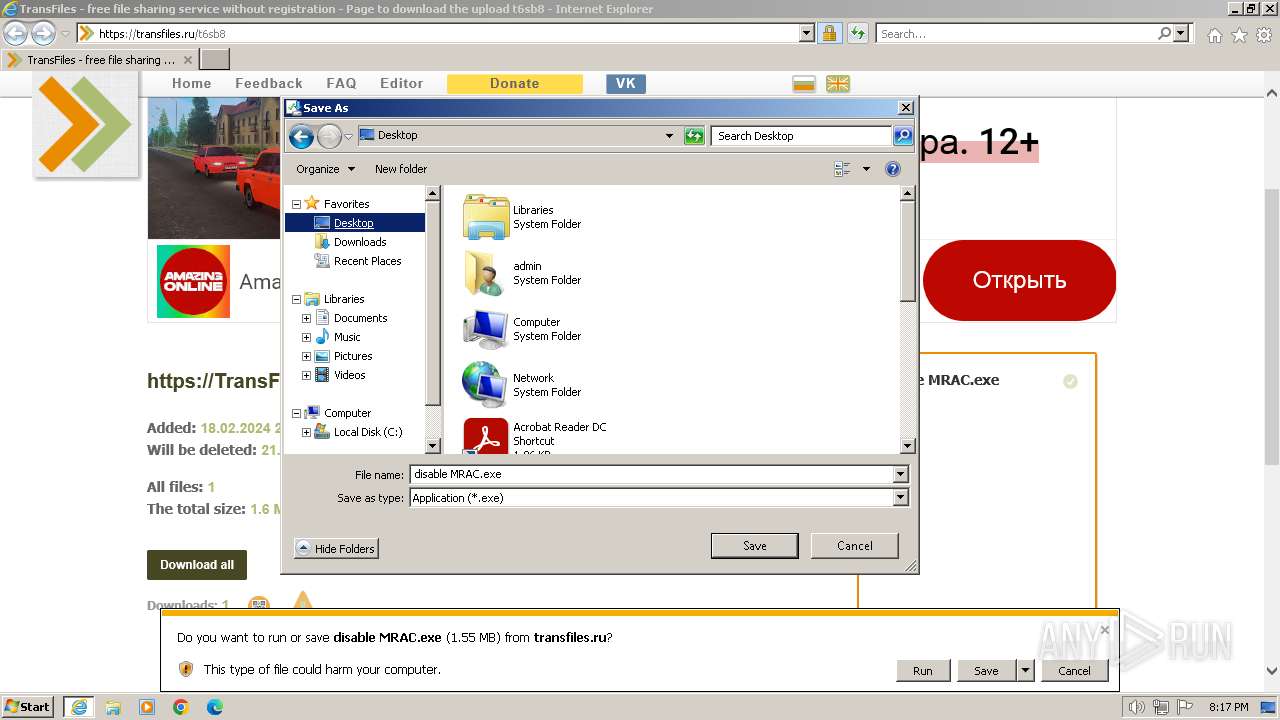Image resolution: width=1280 pixels, height=720 pixels.
Task: Select Recent Places in navigation tree
Action: pyautogui.click(x=367, y=261)
